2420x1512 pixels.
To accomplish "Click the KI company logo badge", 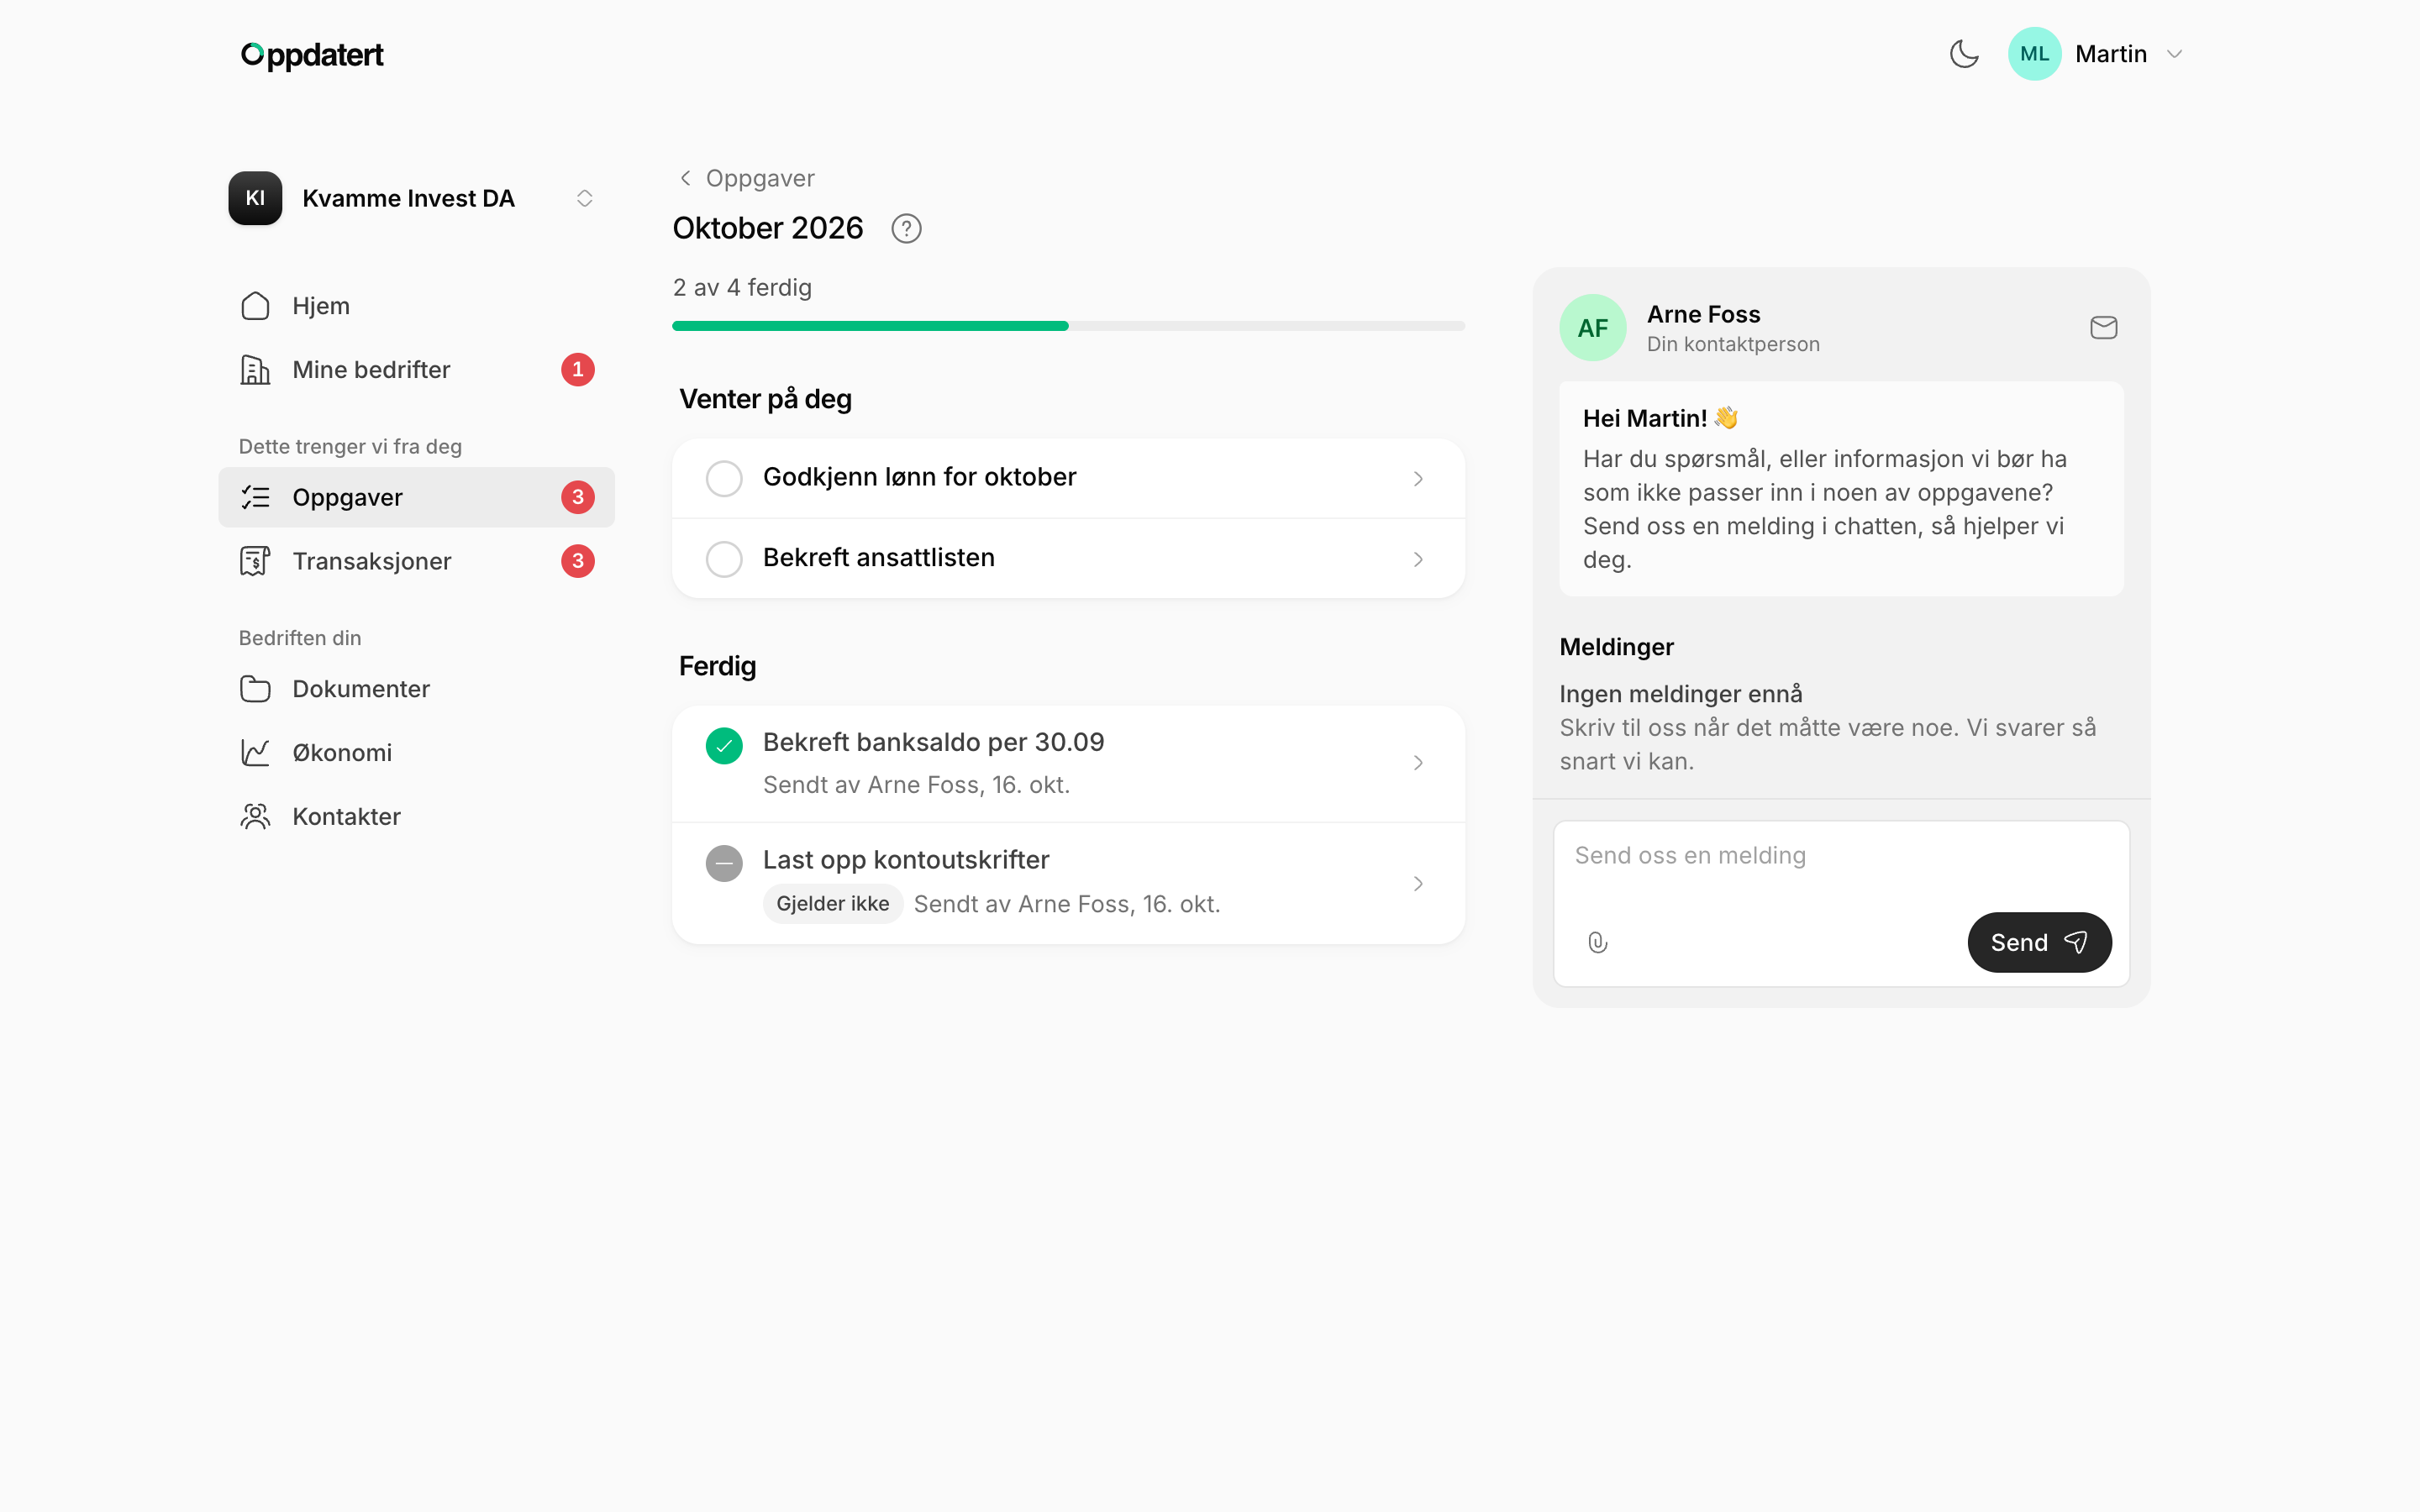I will pos(255,198).
